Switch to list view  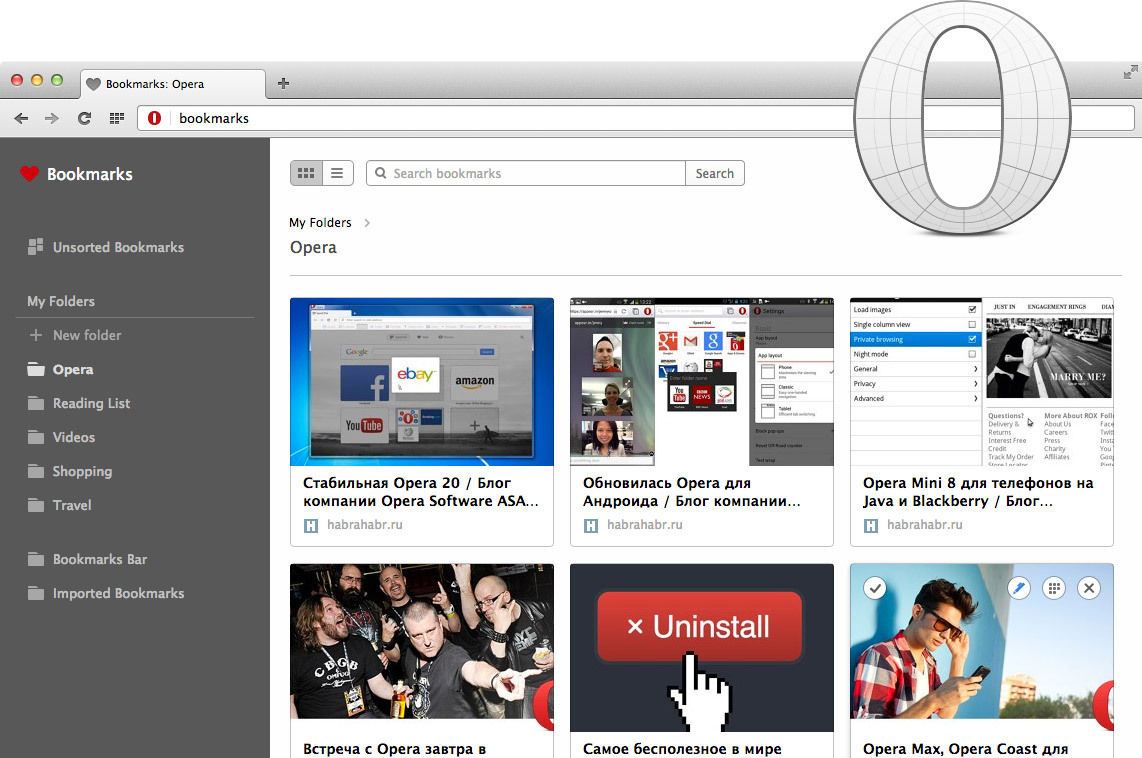[337, 173]
